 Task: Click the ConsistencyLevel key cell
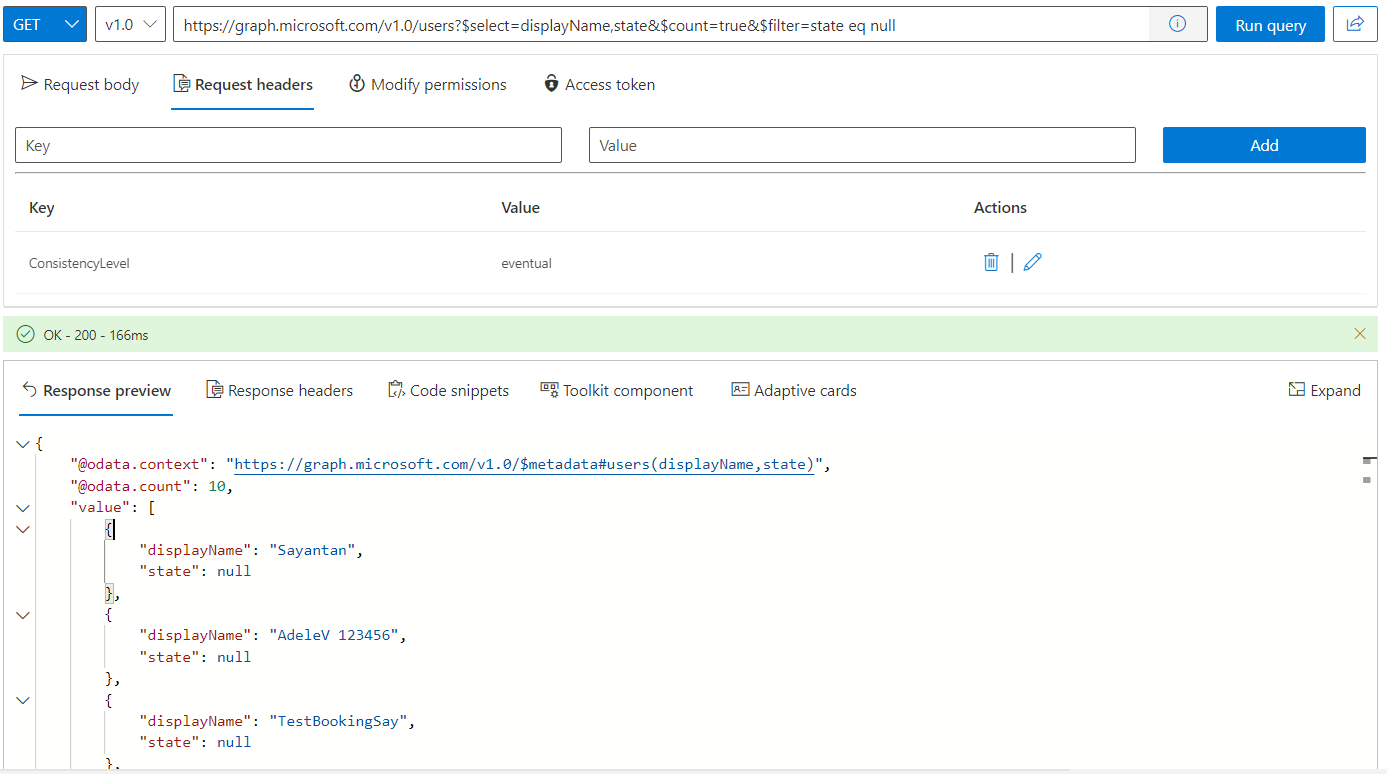(79, 264)
